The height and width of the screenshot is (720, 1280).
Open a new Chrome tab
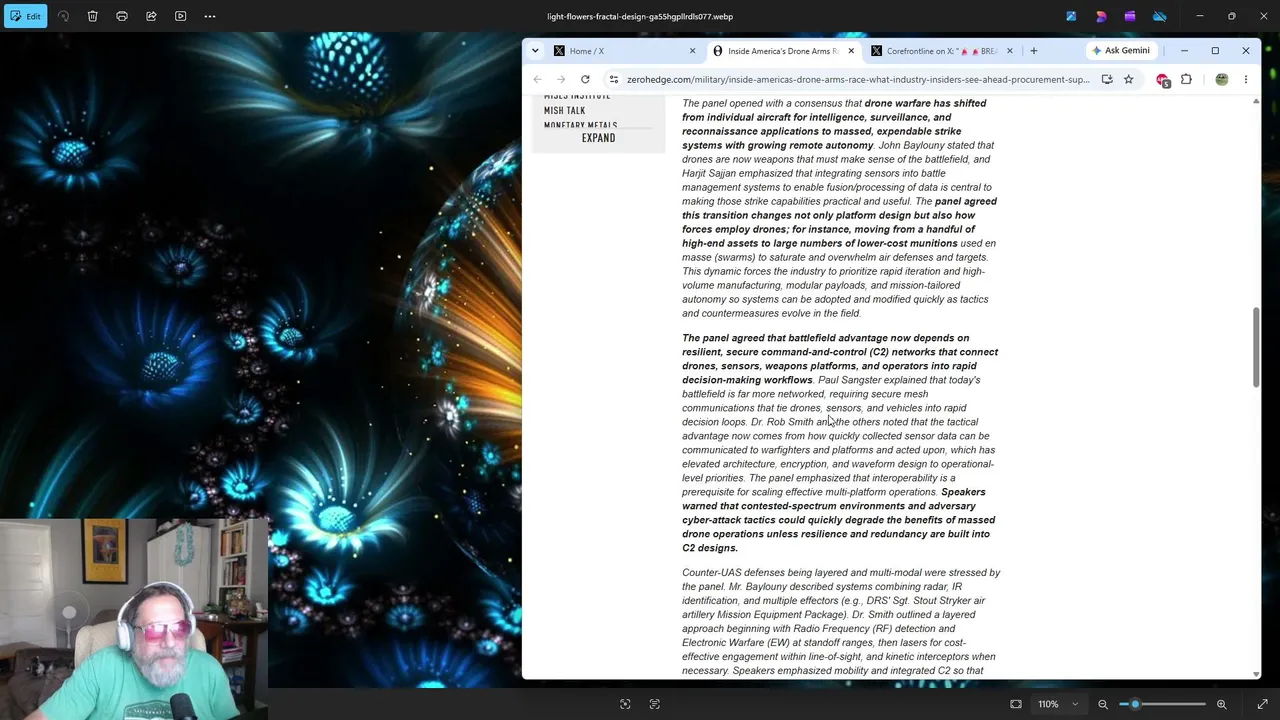click(1034, 51)
